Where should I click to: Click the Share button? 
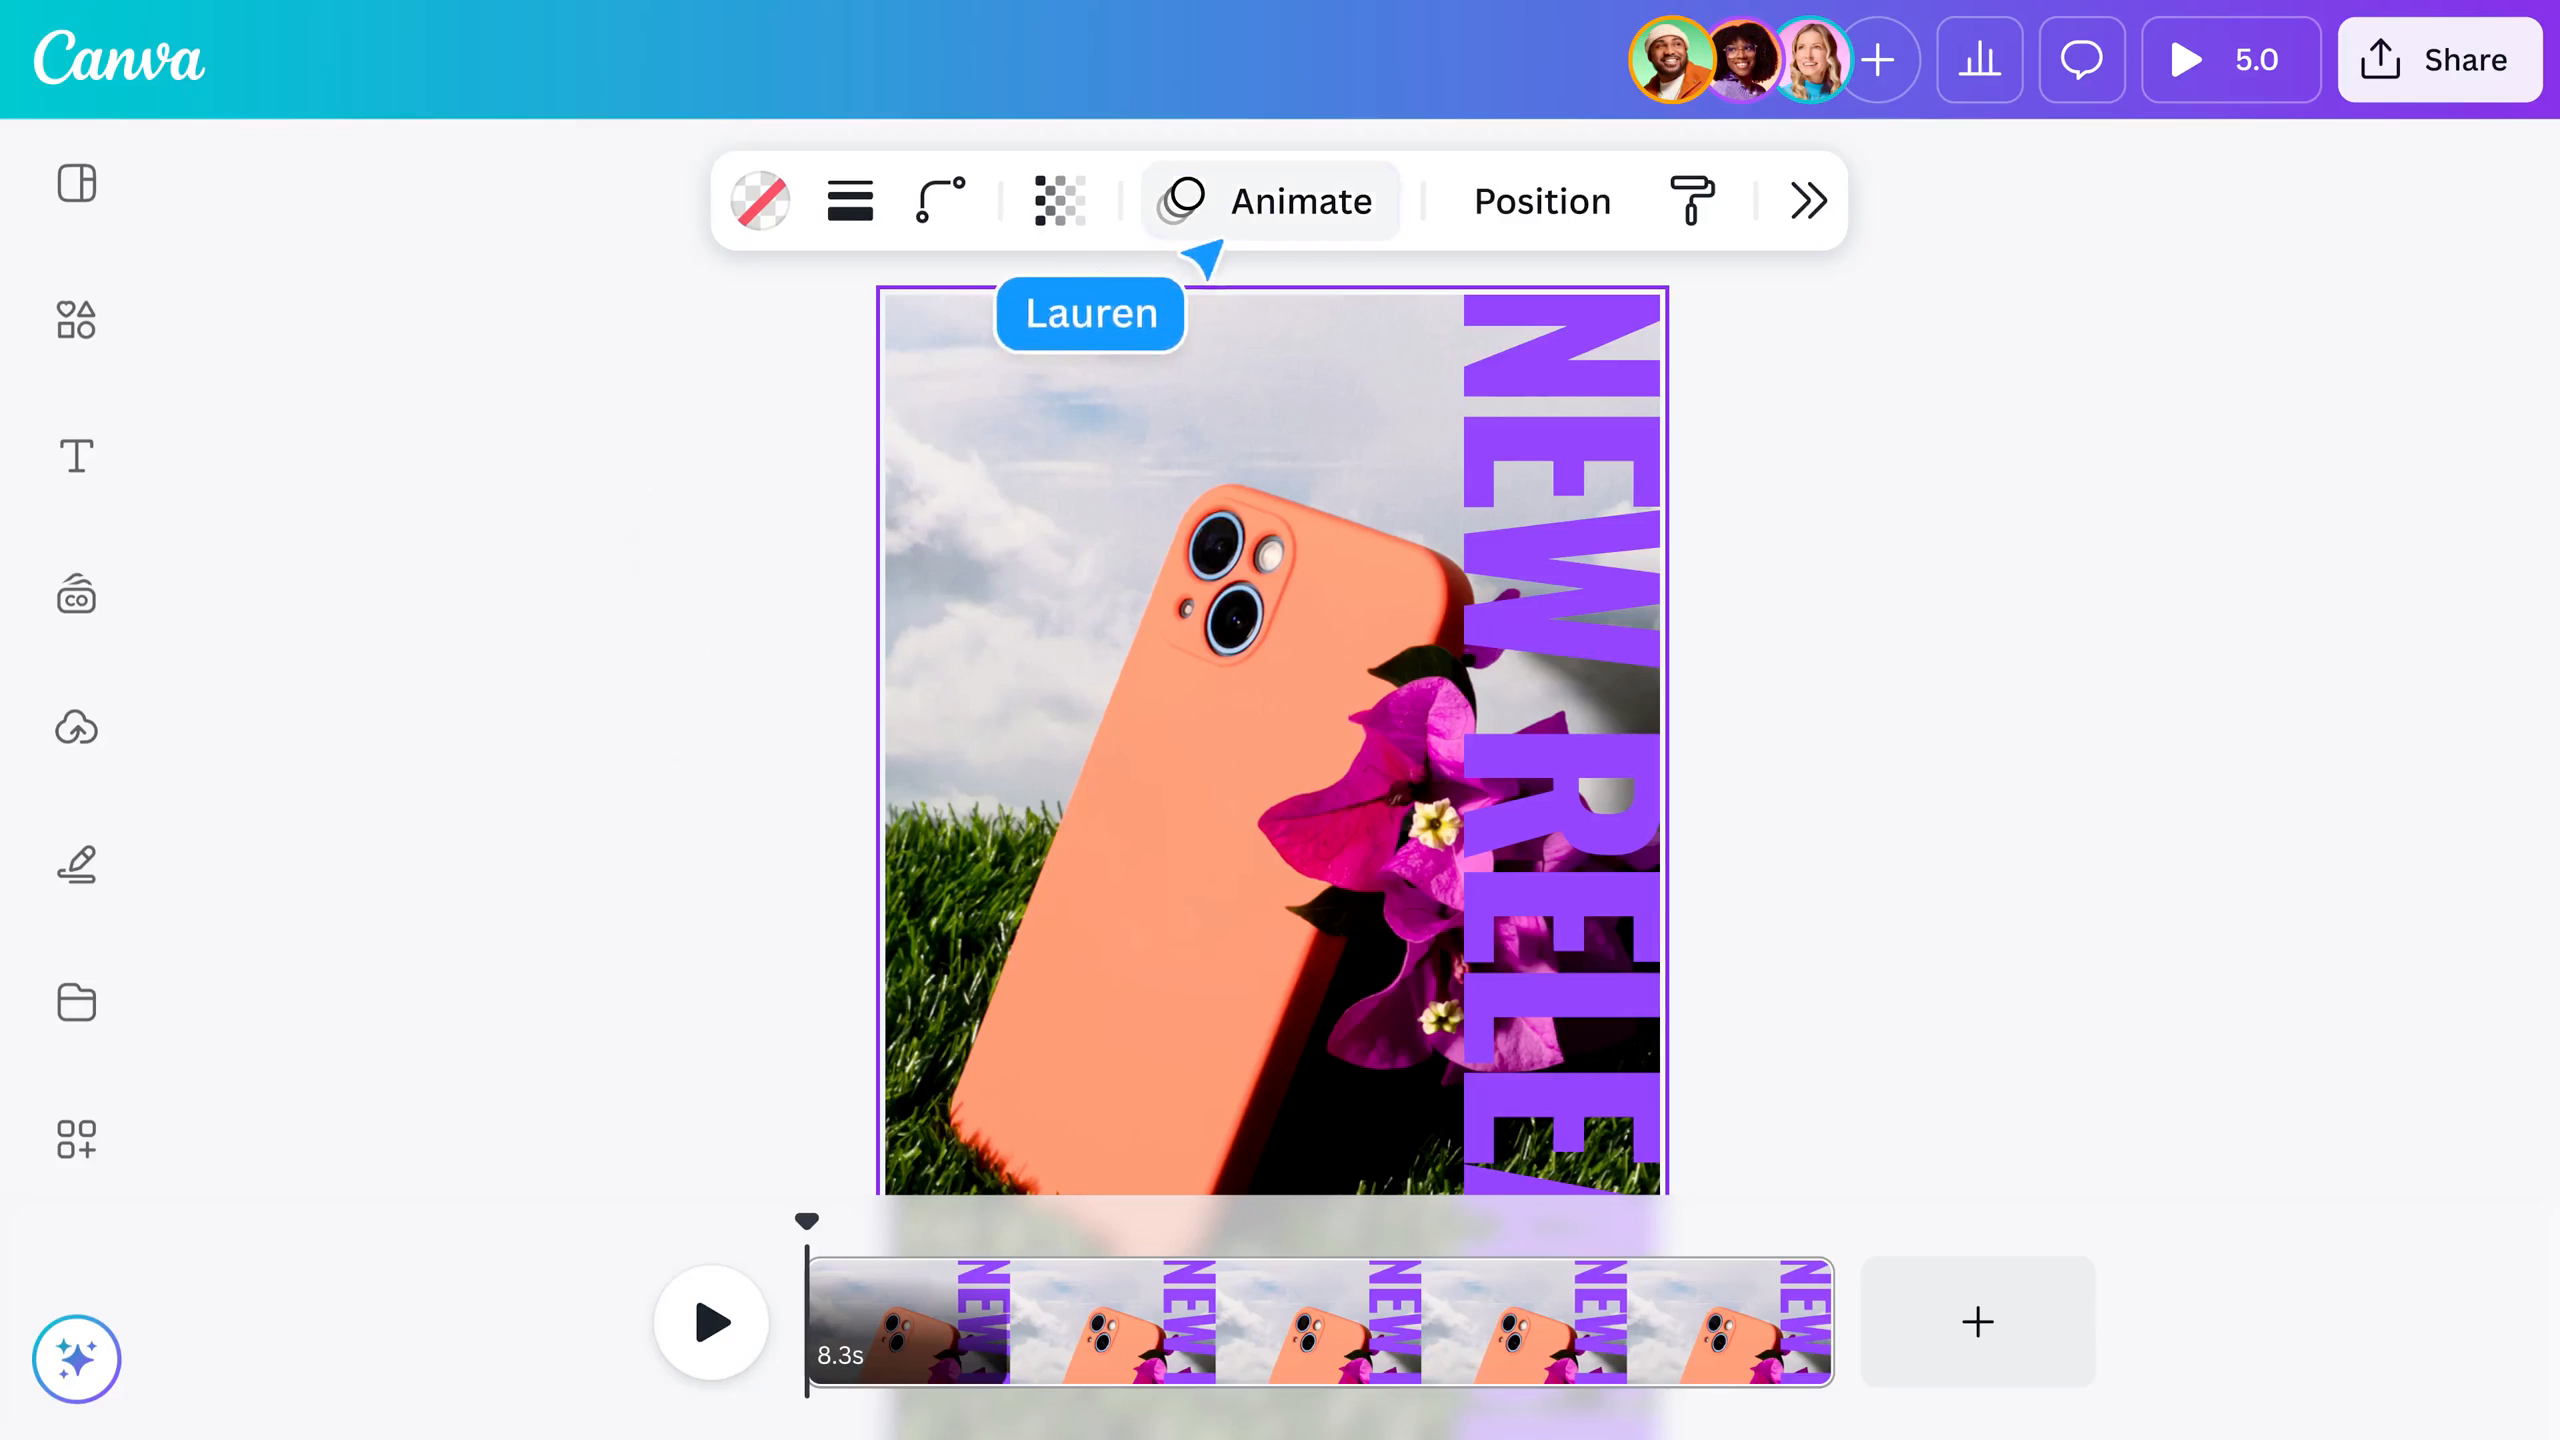click(x=2439, y=60)
